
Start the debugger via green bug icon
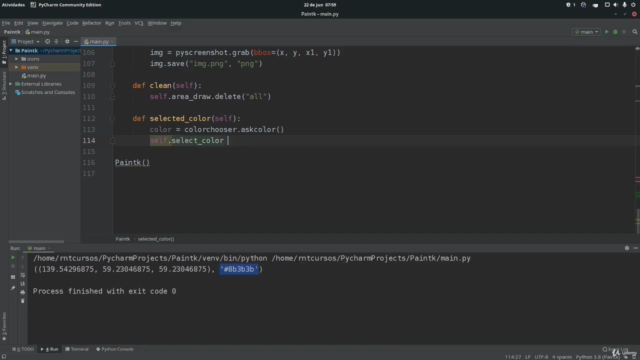click(x=616, y=32)
